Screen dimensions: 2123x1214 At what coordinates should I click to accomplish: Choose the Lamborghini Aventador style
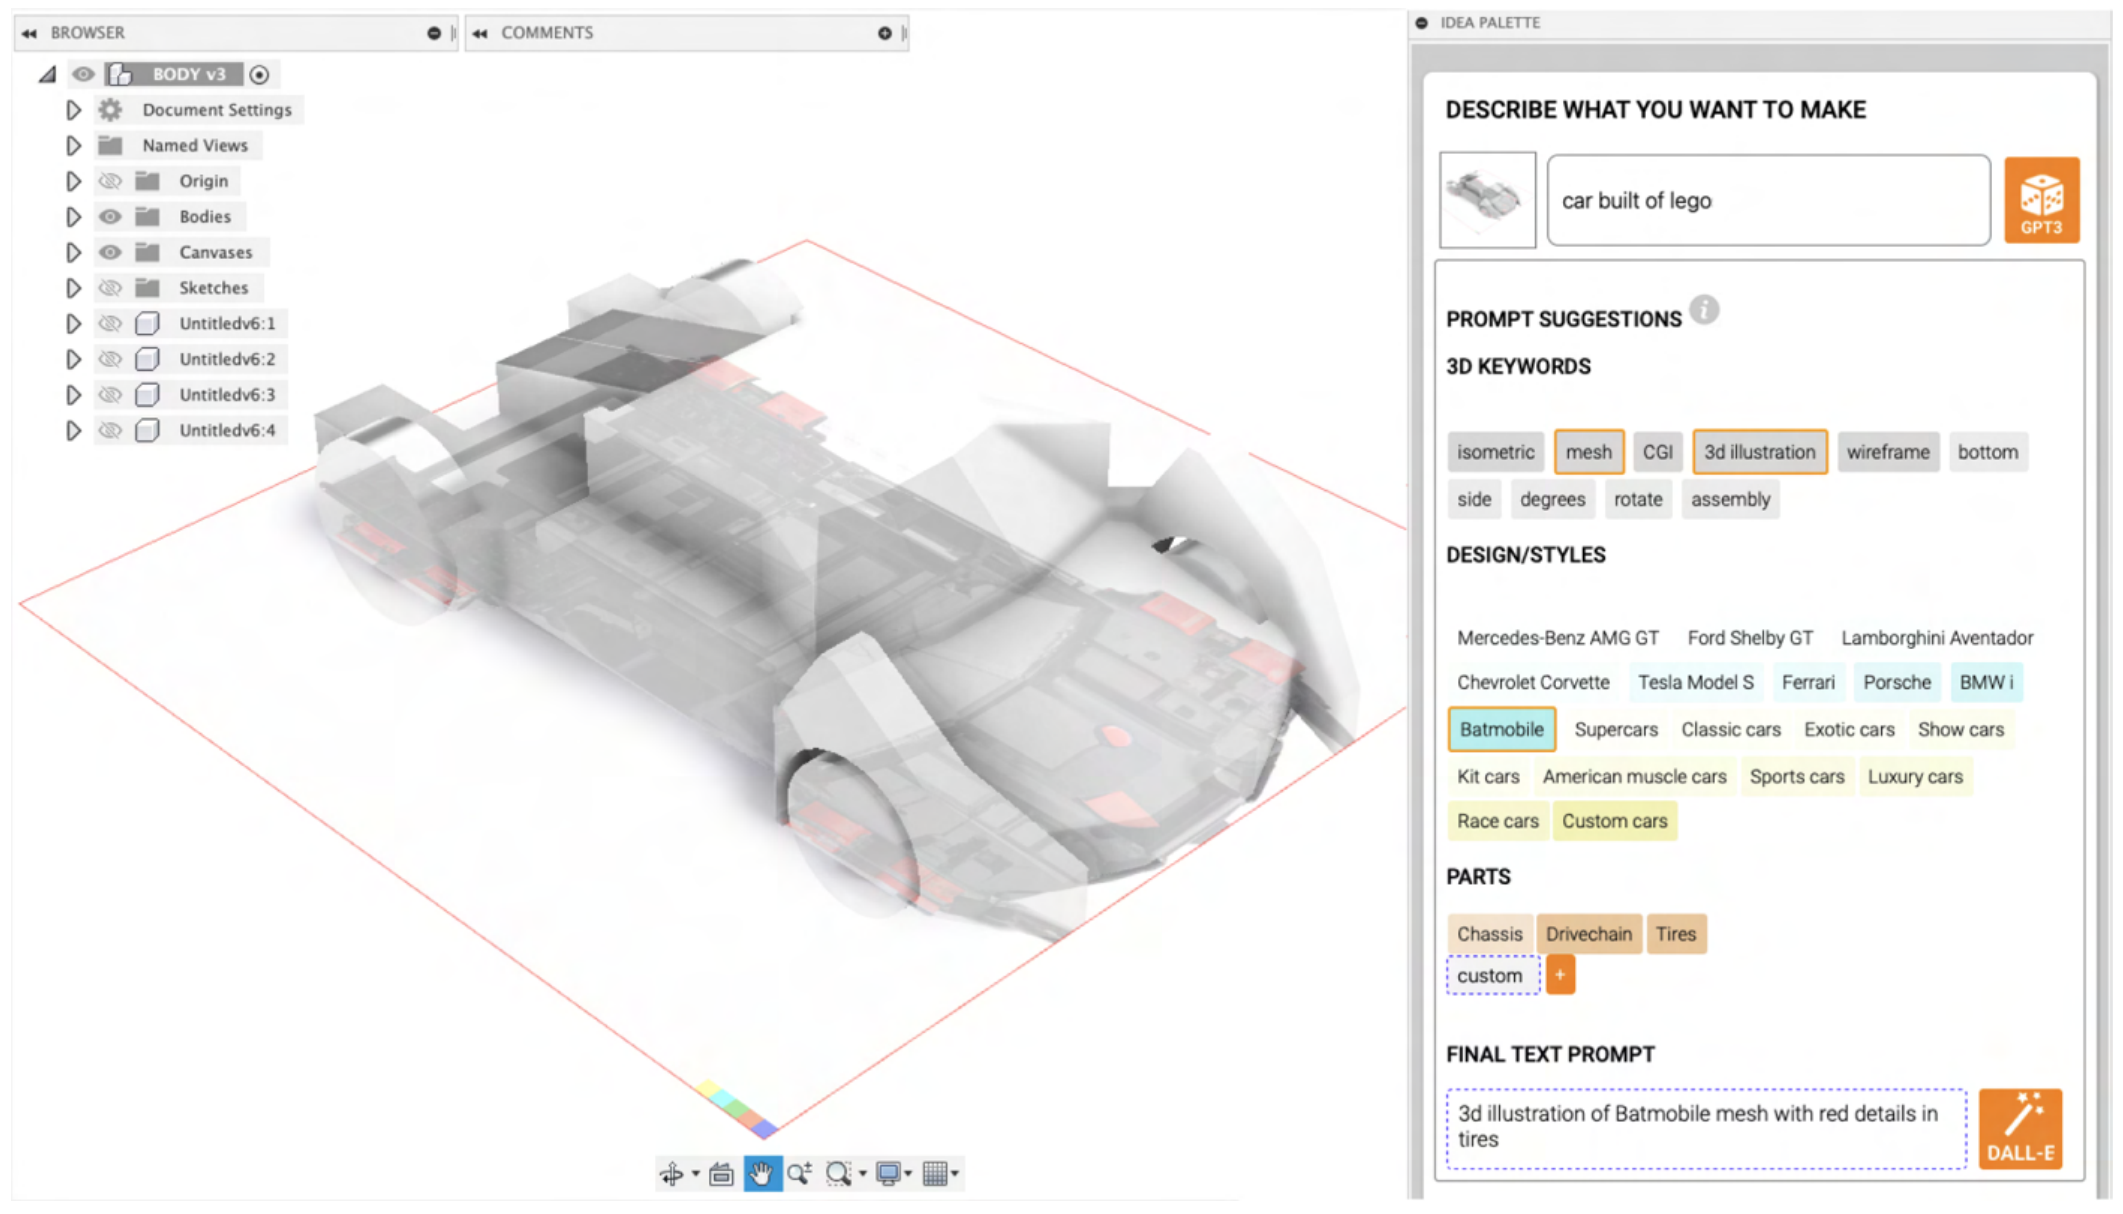[x=1937, y=638]
